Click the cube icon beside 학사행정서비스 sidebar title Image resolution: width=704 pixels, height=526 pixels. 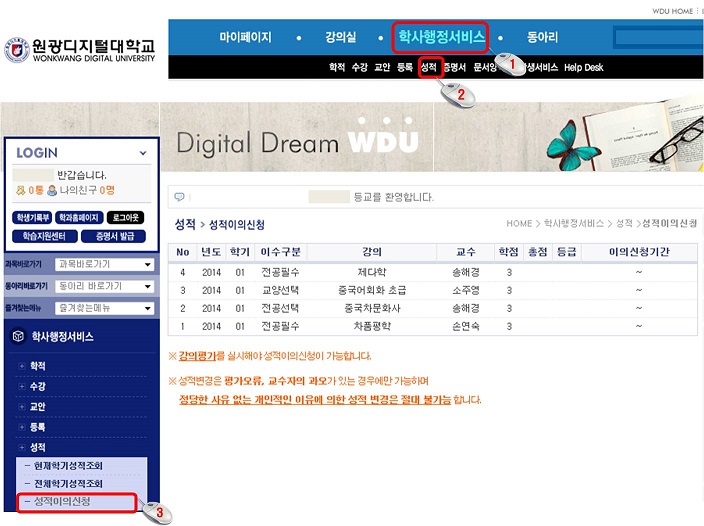pyautogui.click(x=17, y=338)
